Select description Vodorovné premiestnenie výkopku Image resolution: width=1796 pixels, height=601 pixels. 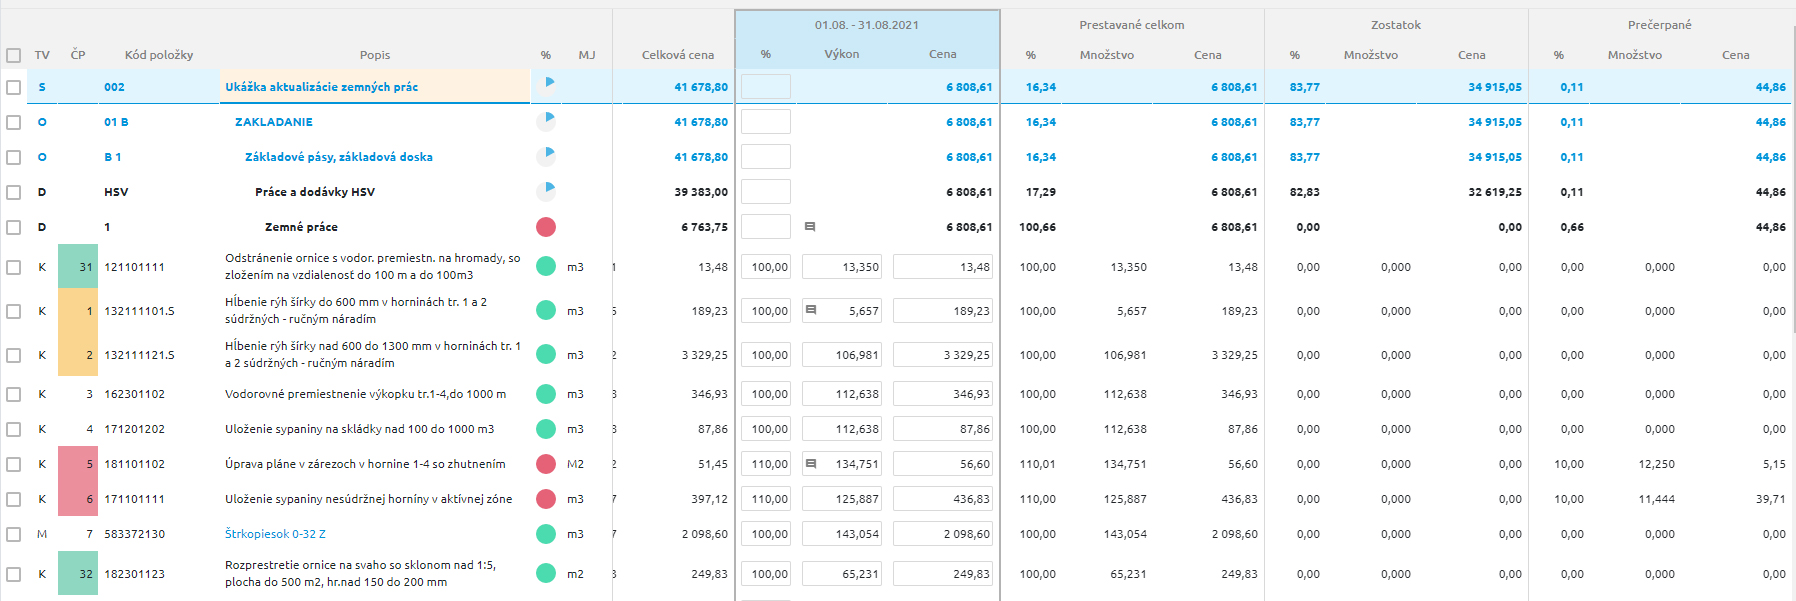pos(365,394)
